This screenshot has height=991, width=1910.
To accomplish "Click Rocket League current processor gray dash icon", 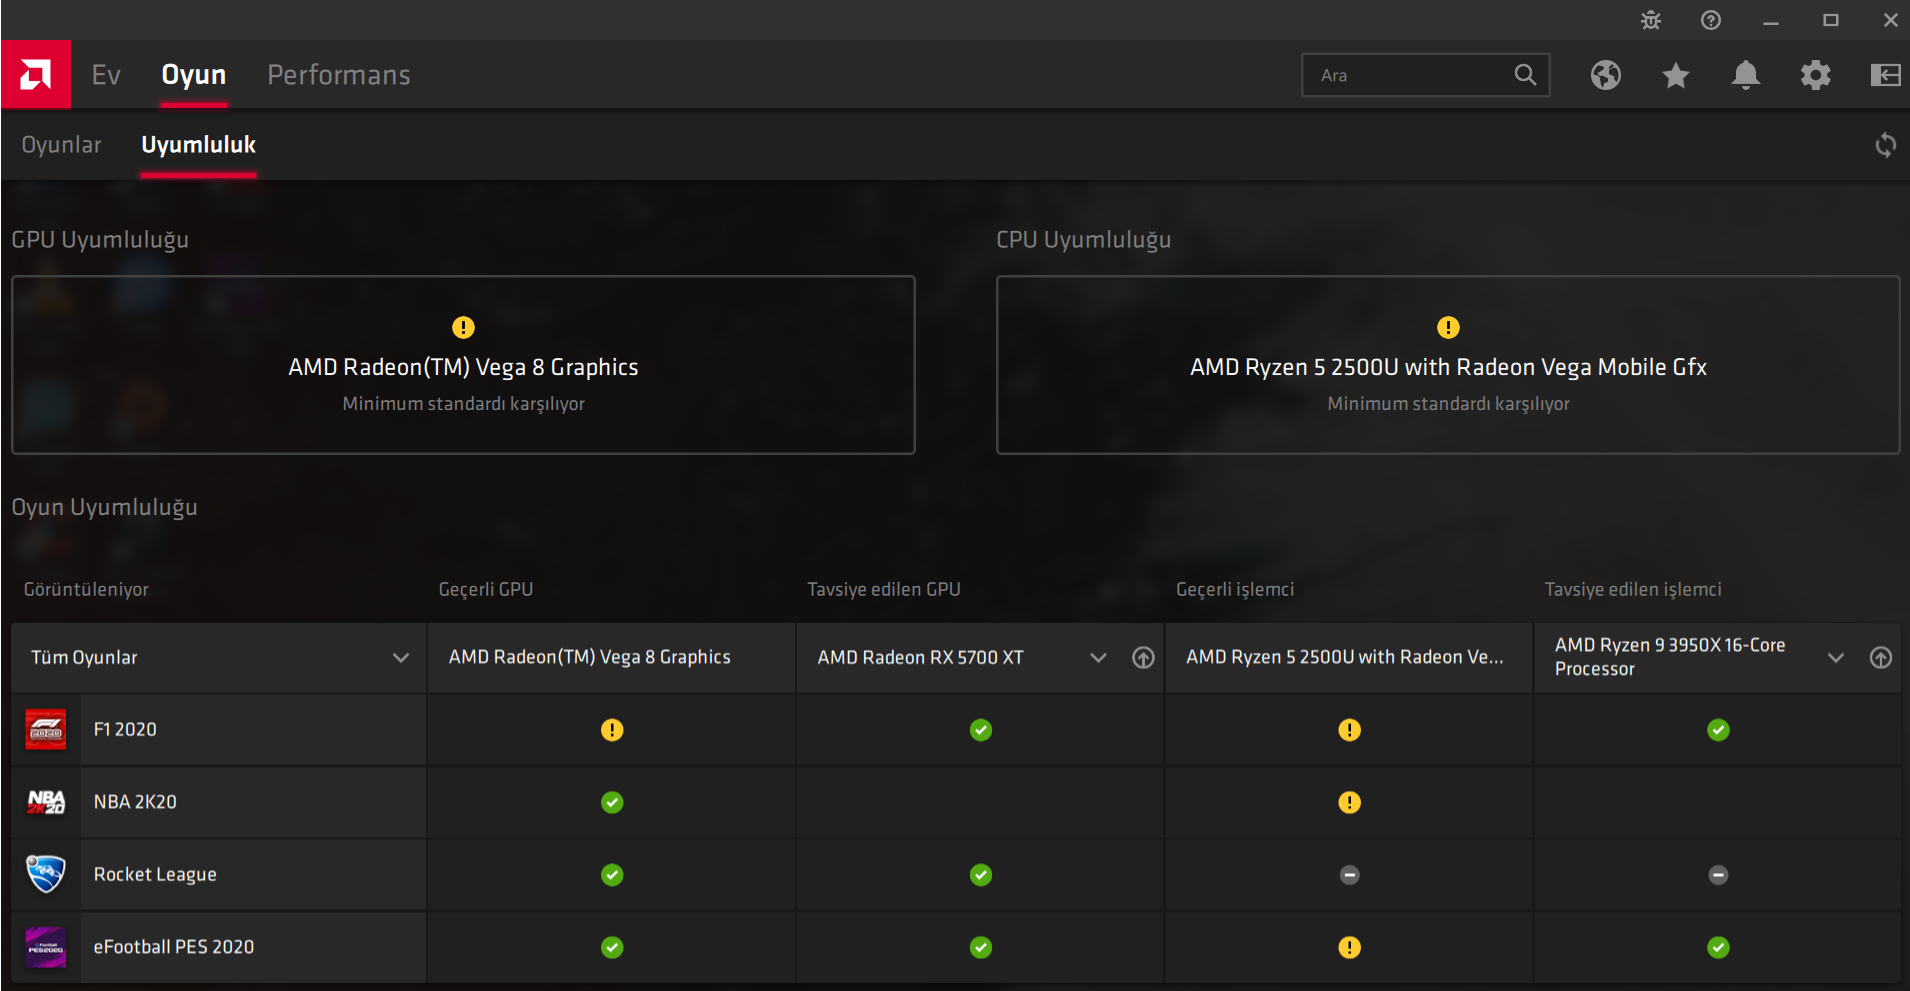I will 1350,875.
